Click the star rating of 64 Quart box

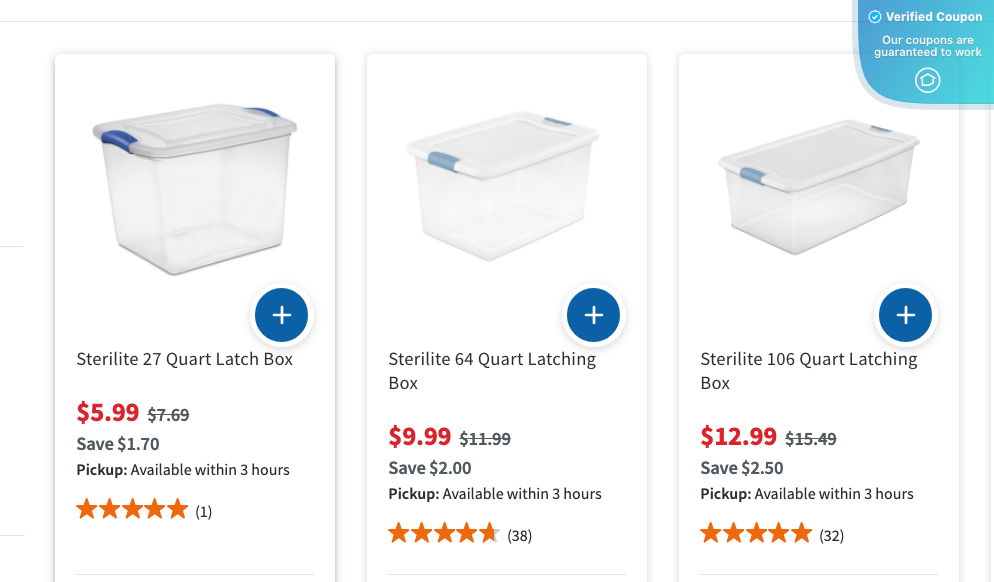(444, 534)
